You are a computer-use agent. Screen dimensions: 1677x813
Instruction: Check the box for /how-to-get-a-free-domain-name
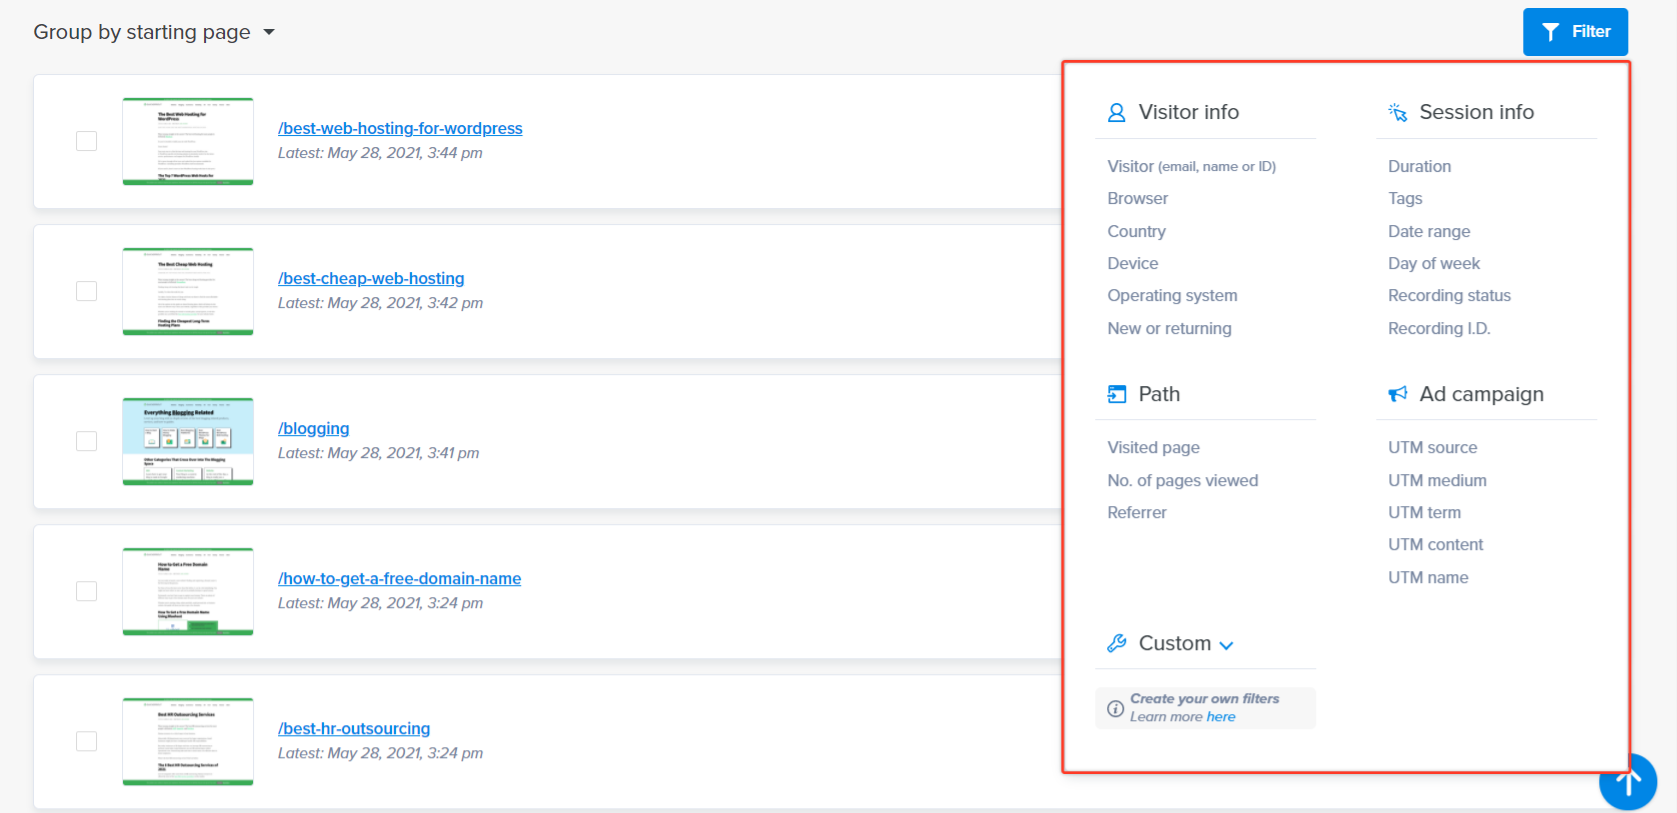click(x=86, y=591)
